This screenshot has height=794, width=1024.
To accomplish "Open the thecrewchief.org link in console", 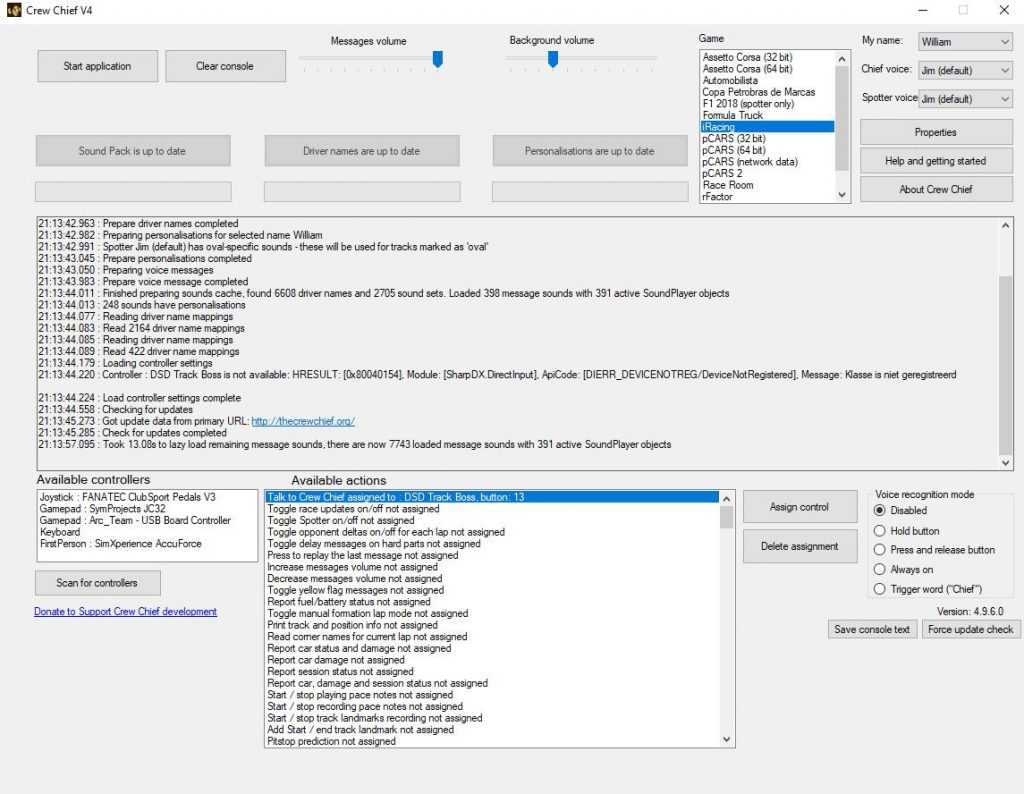I will pos(303,422).
